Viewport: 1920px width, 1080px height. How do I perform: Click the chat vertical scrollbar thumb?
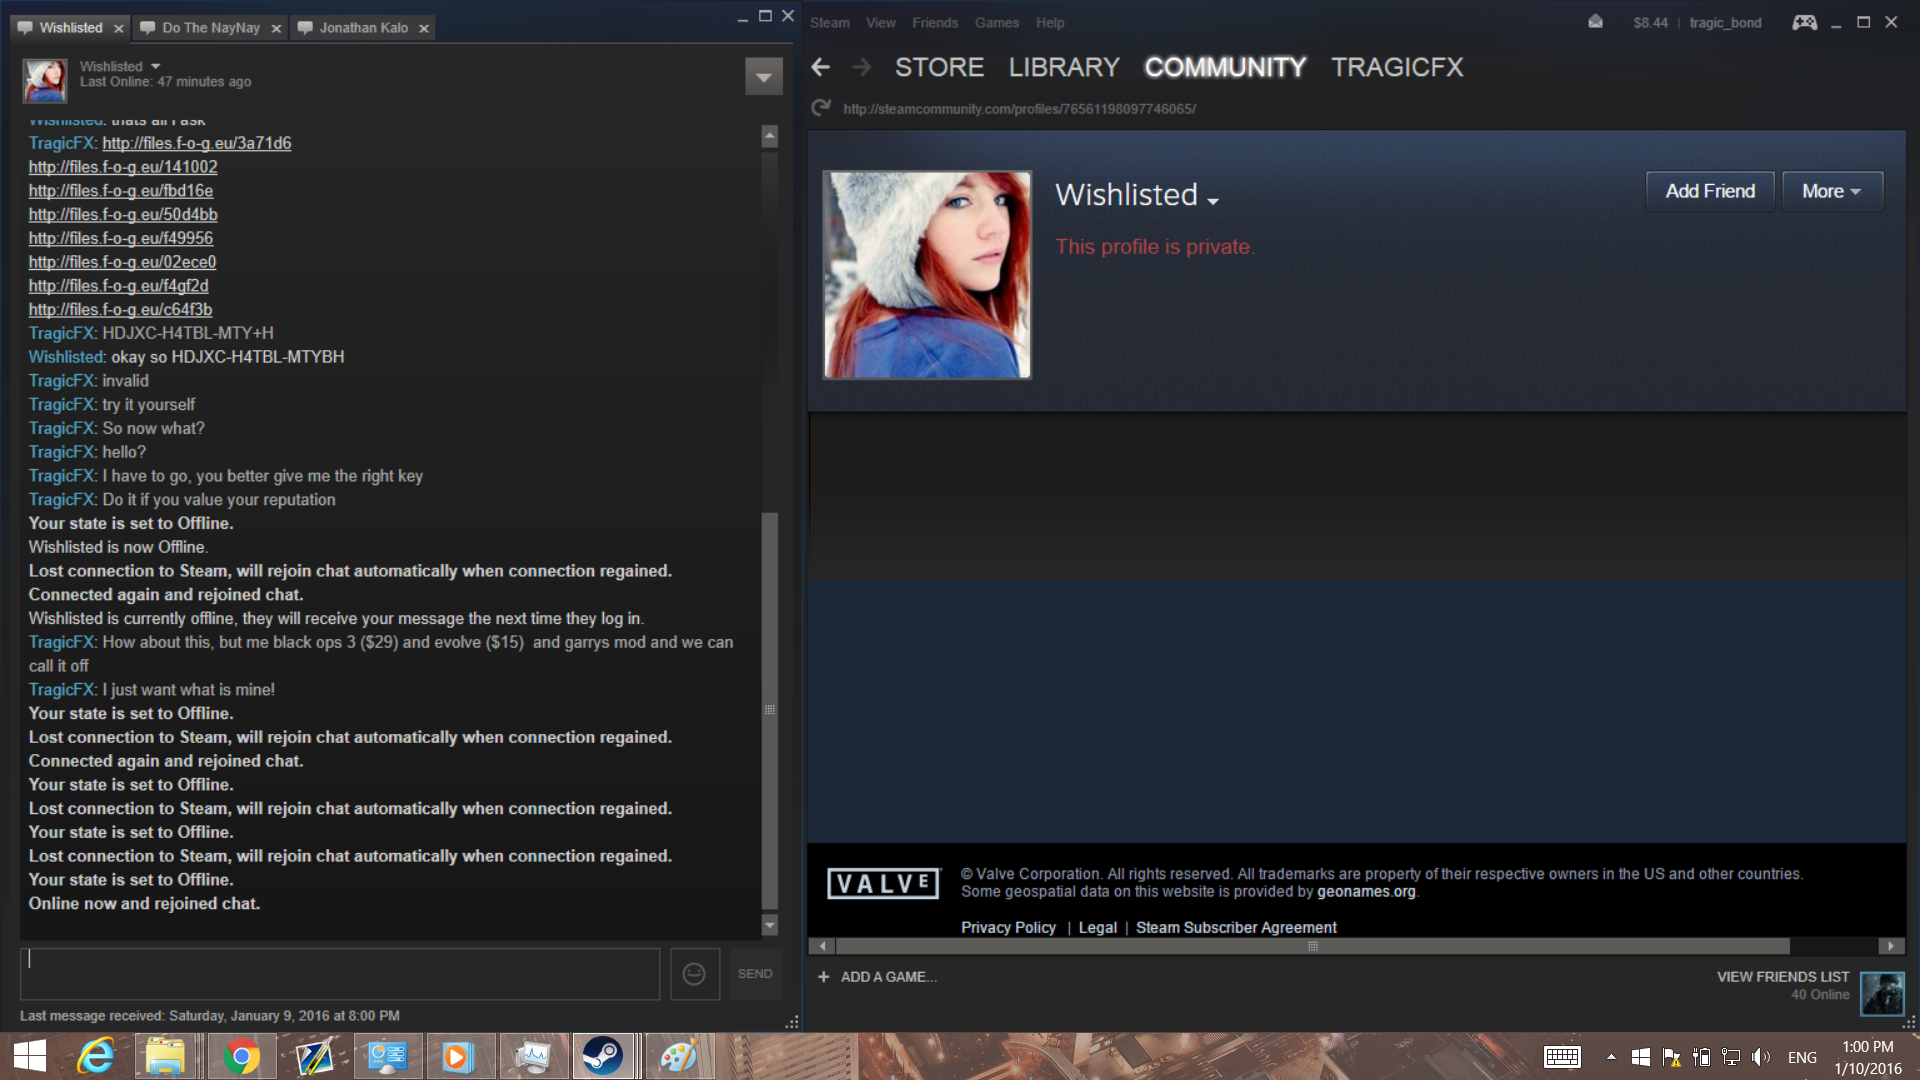(x=769, y=710)
